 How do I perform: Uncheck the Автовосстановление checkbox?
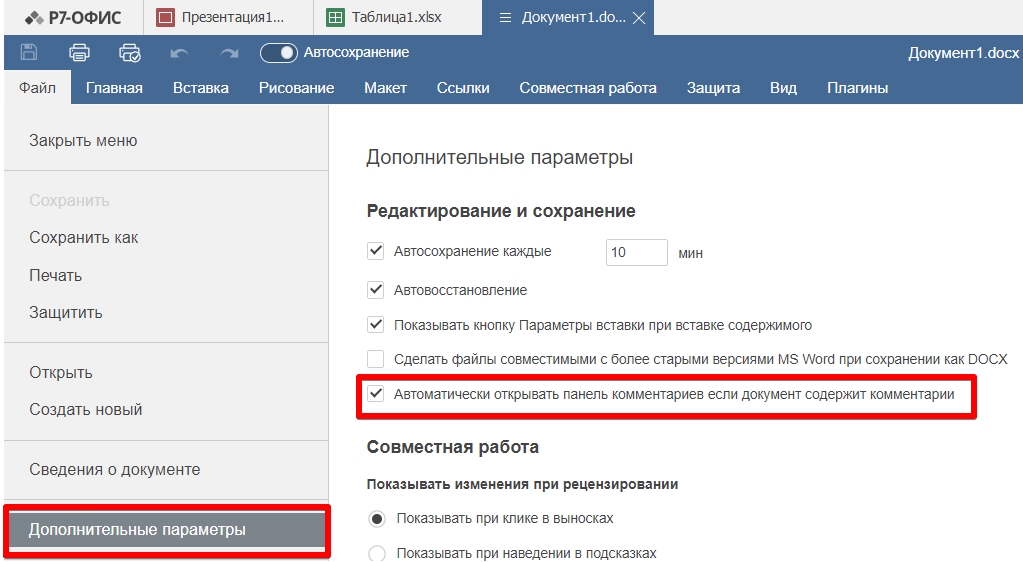pos(376,290)
